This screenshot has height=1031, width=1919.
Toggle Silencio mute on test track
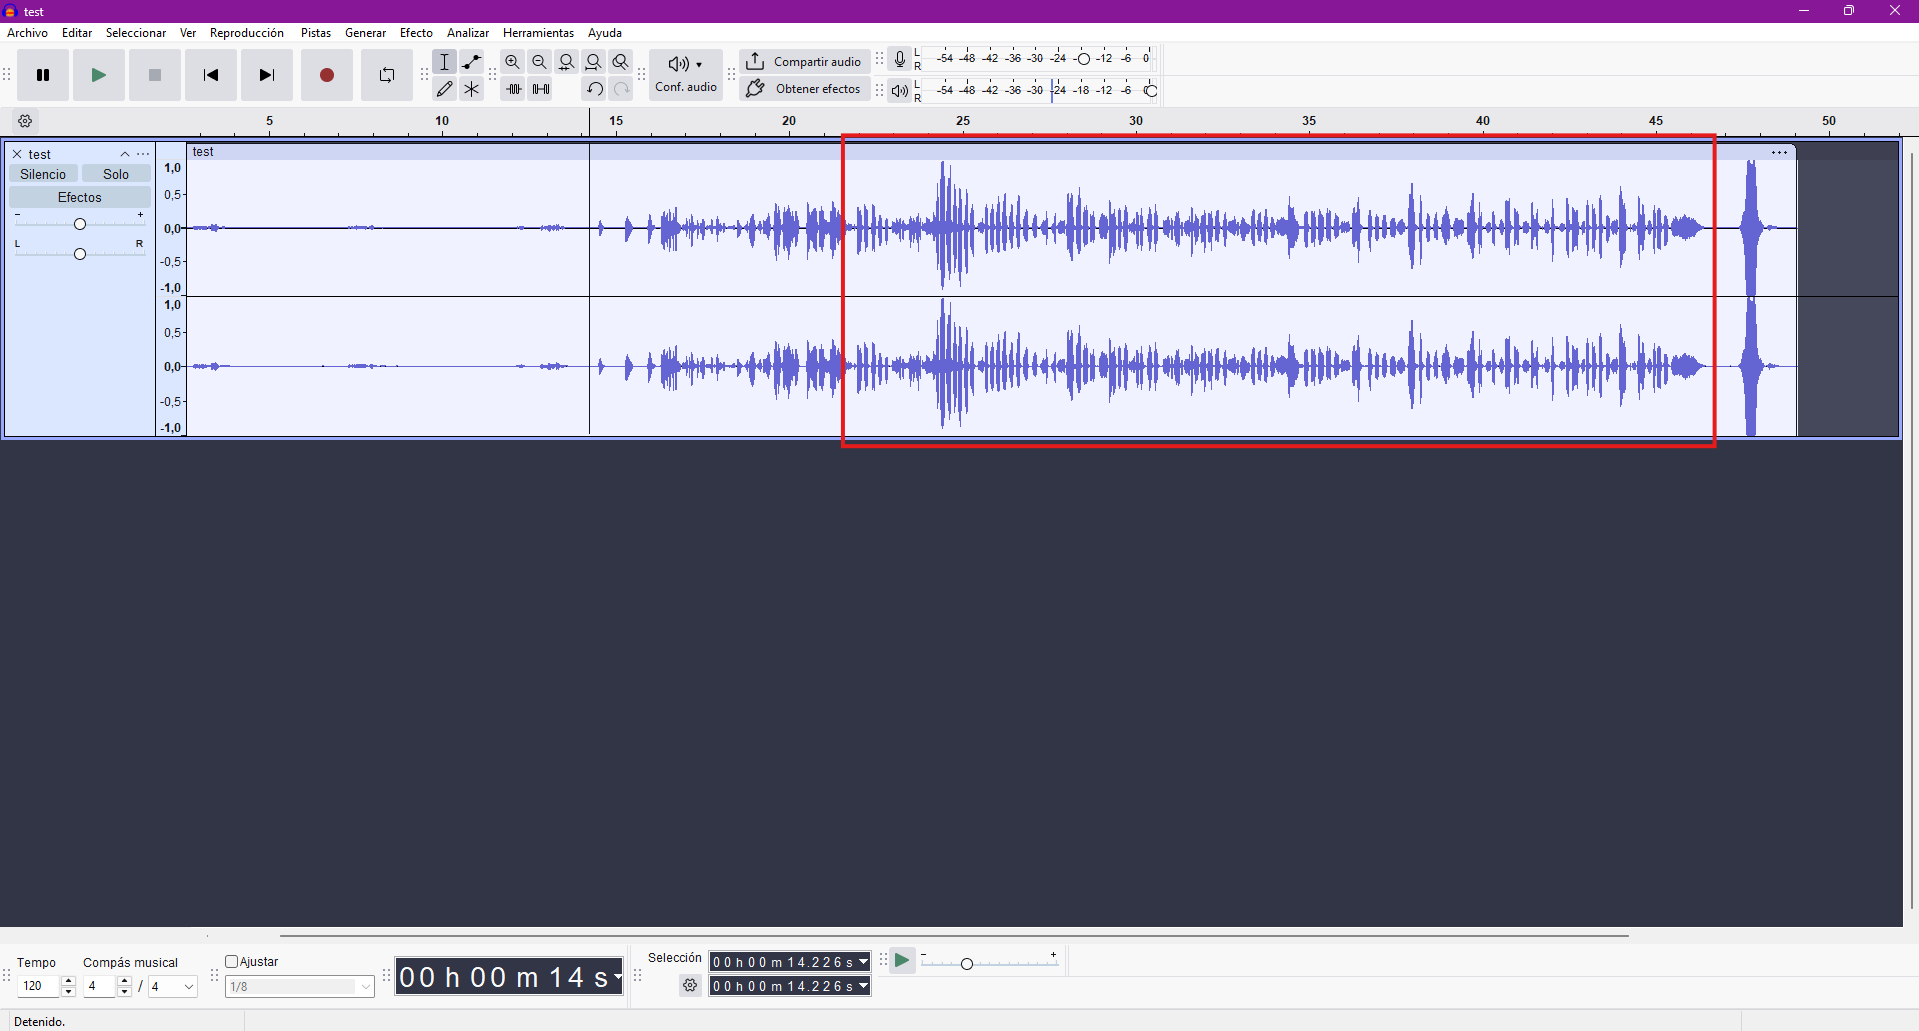click(x=43, y=174)
